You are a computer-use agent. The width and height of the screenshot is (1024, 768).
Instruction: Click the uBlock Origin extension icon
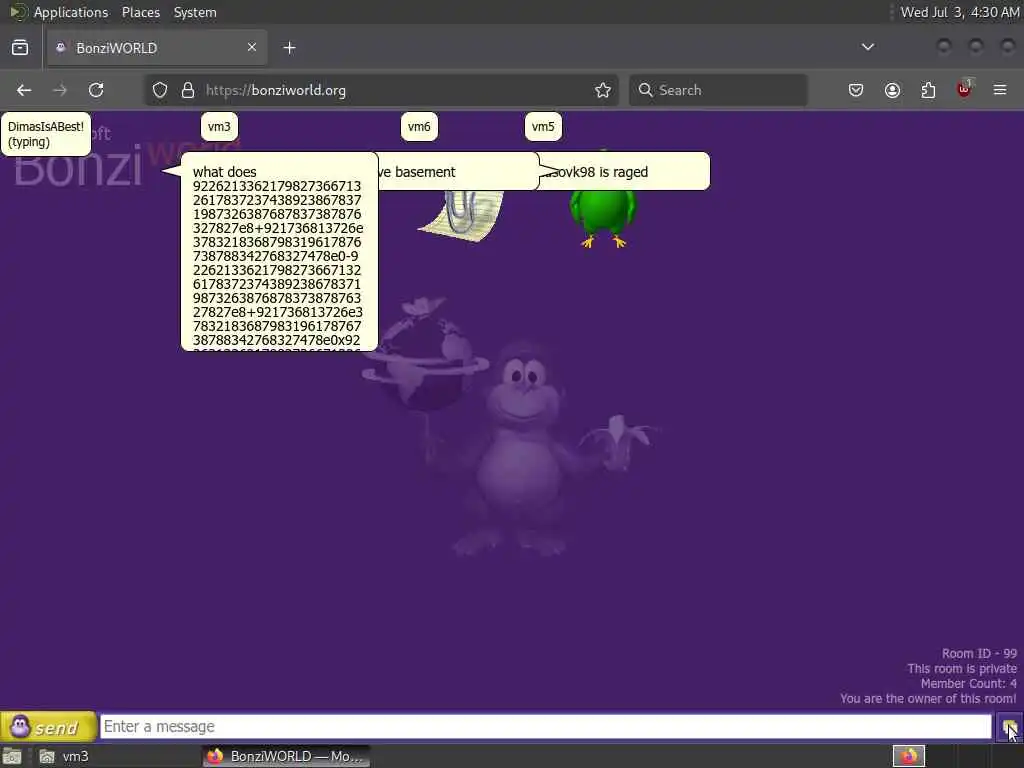tap(964, 89)
